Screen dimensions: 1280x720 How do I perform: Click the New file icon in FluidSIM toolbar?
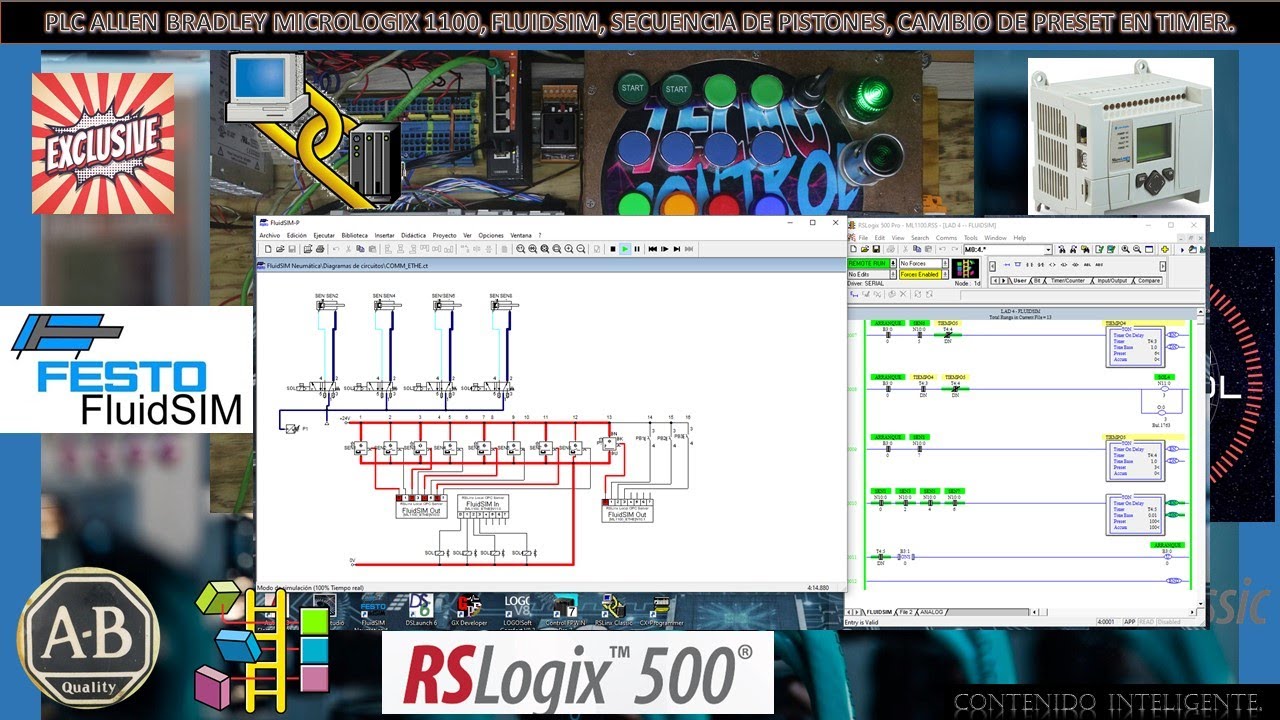pos(268,249)
